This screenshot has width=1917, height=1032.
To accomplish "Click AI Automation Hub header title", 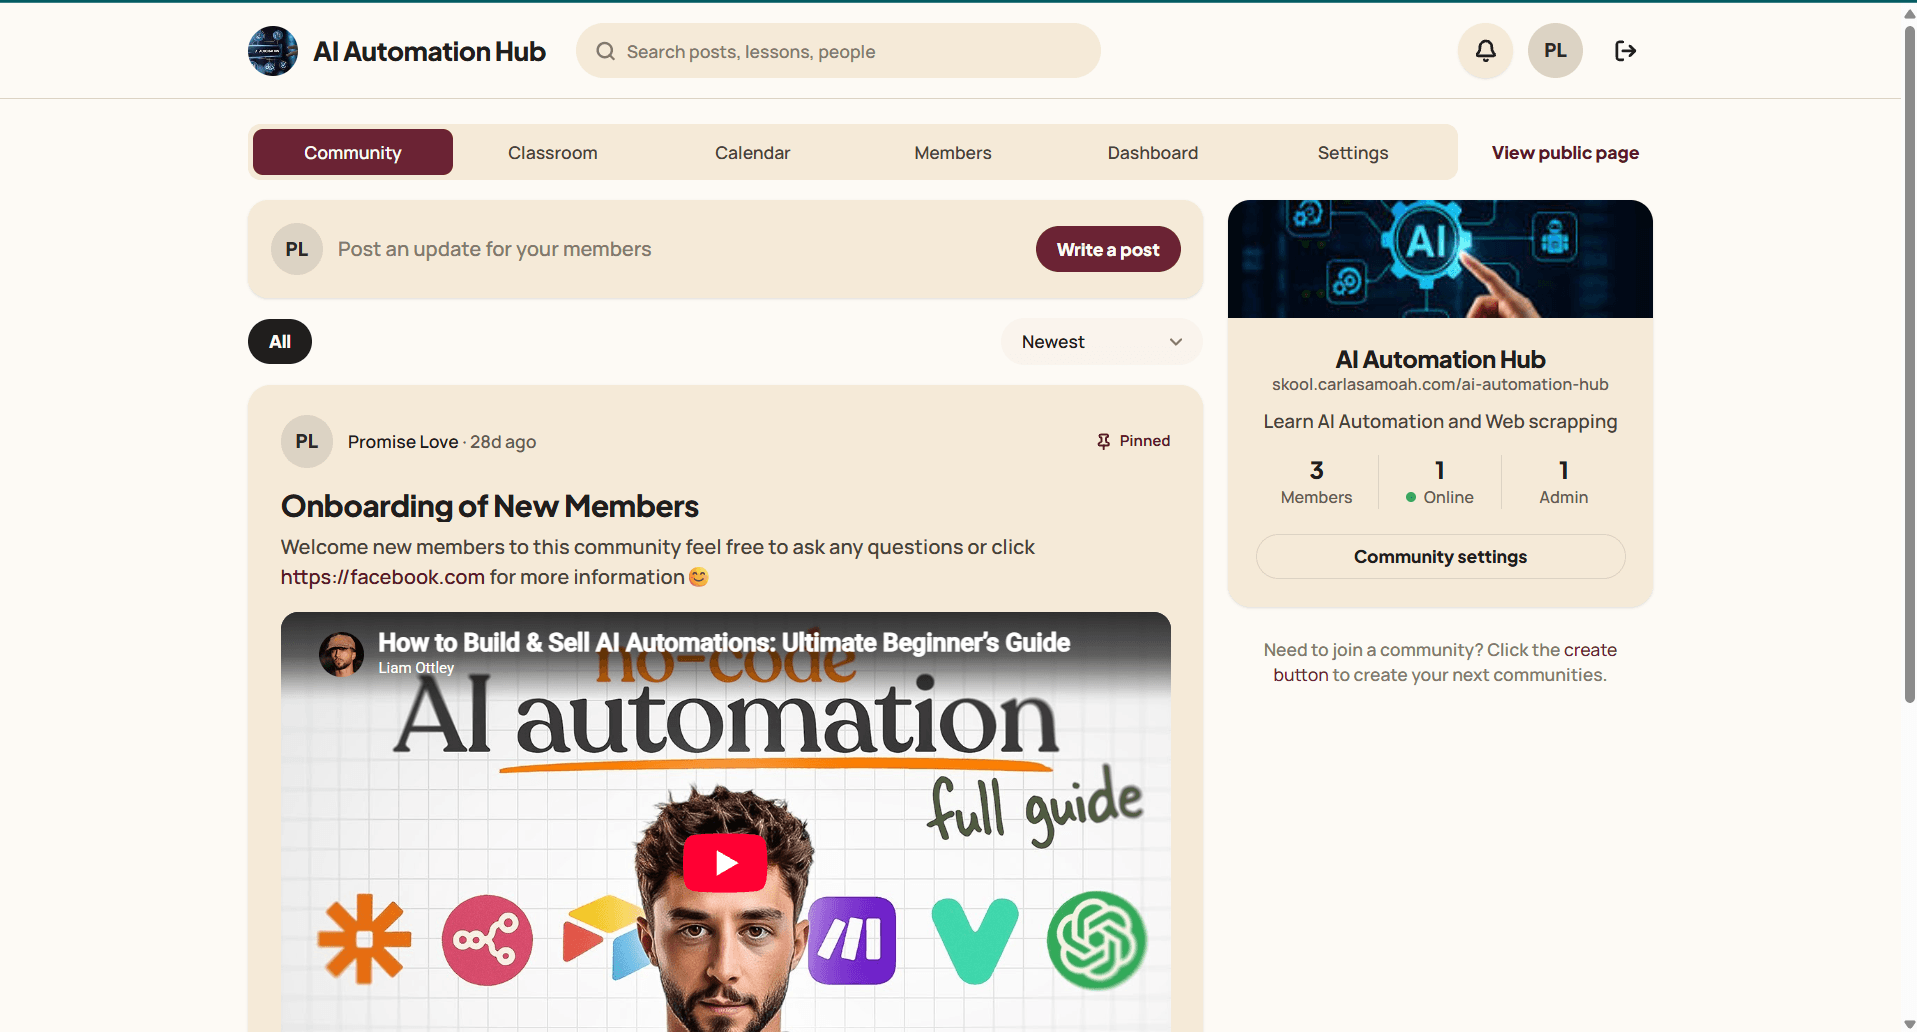I will pos(429,51).
